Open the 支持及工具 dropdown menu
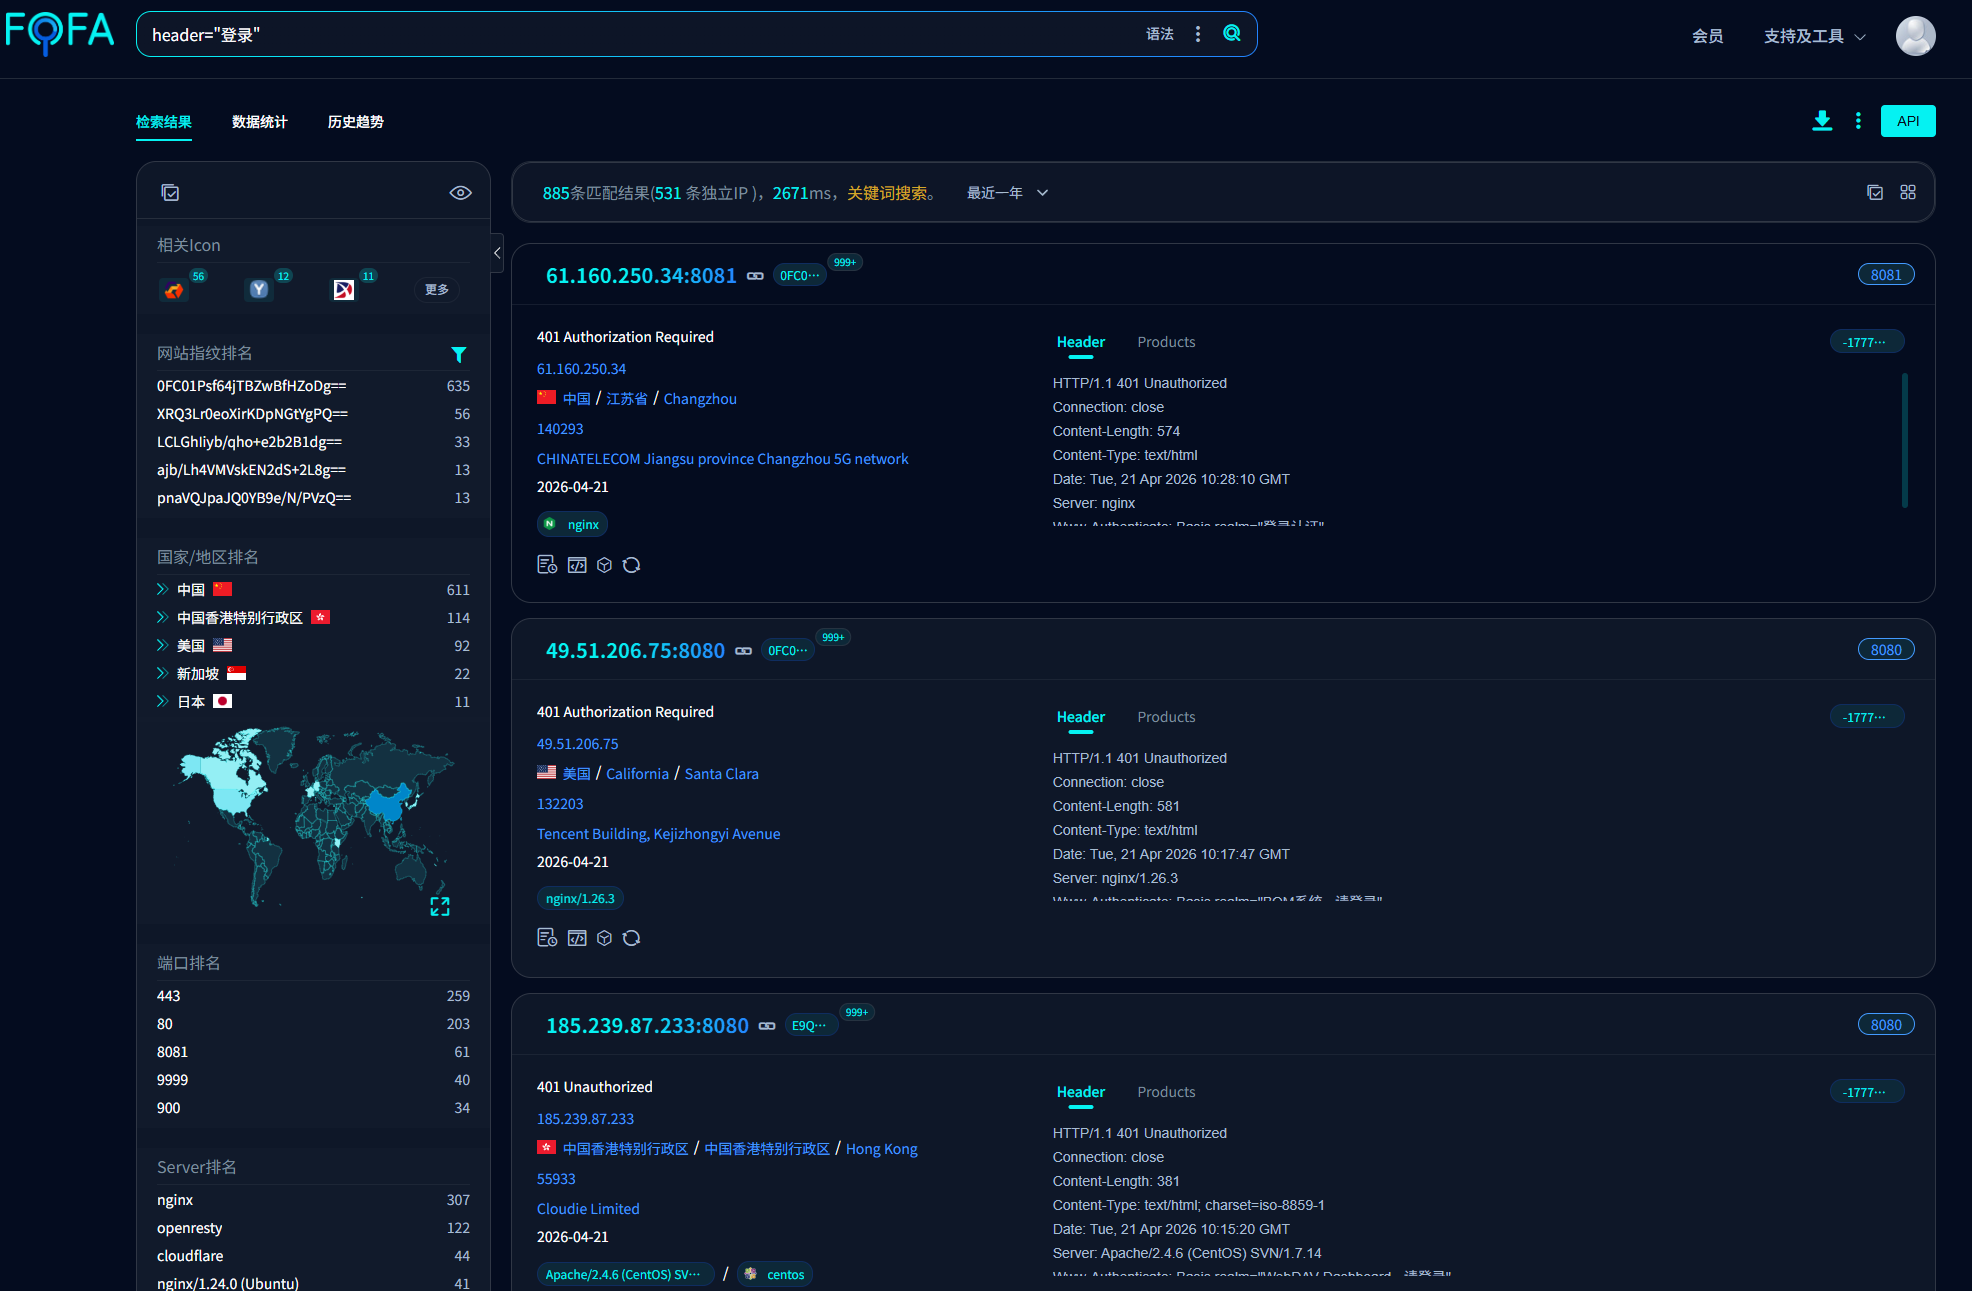The image size is (1972, 1291). [x=1814, y=36]
